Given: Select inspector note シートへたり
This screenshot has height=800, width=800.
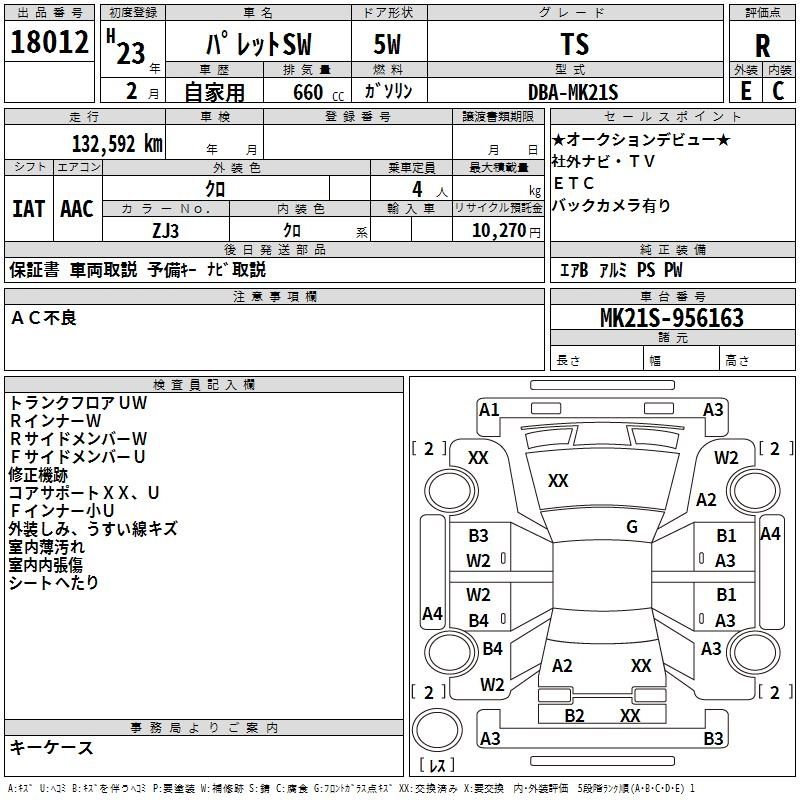Looking at the screenshot, I should click(54, 582).
